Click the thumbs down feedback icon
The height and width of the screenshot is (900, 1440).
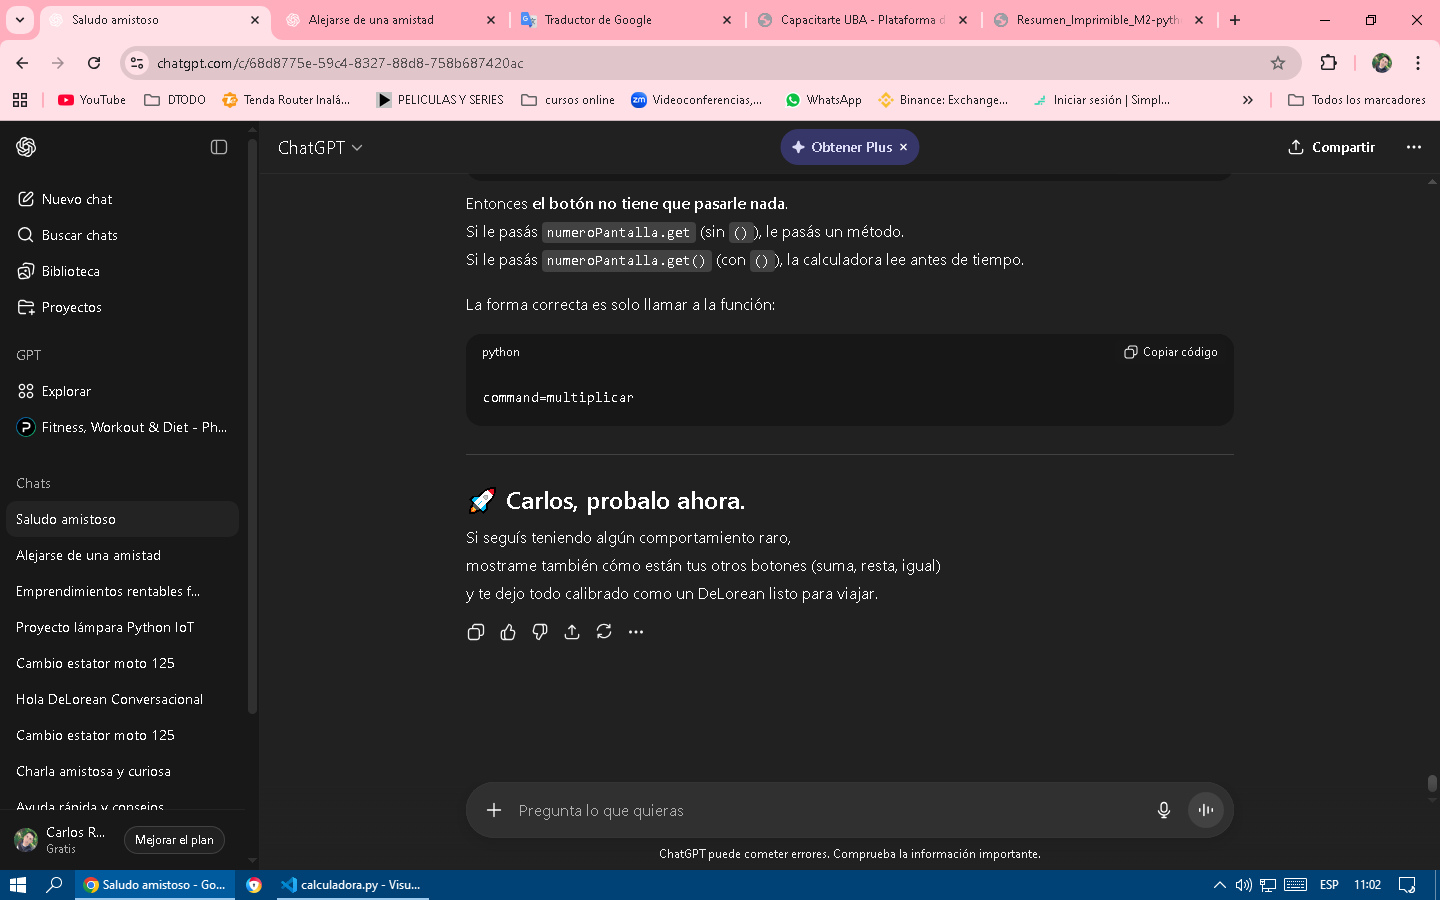click(540, 632)
